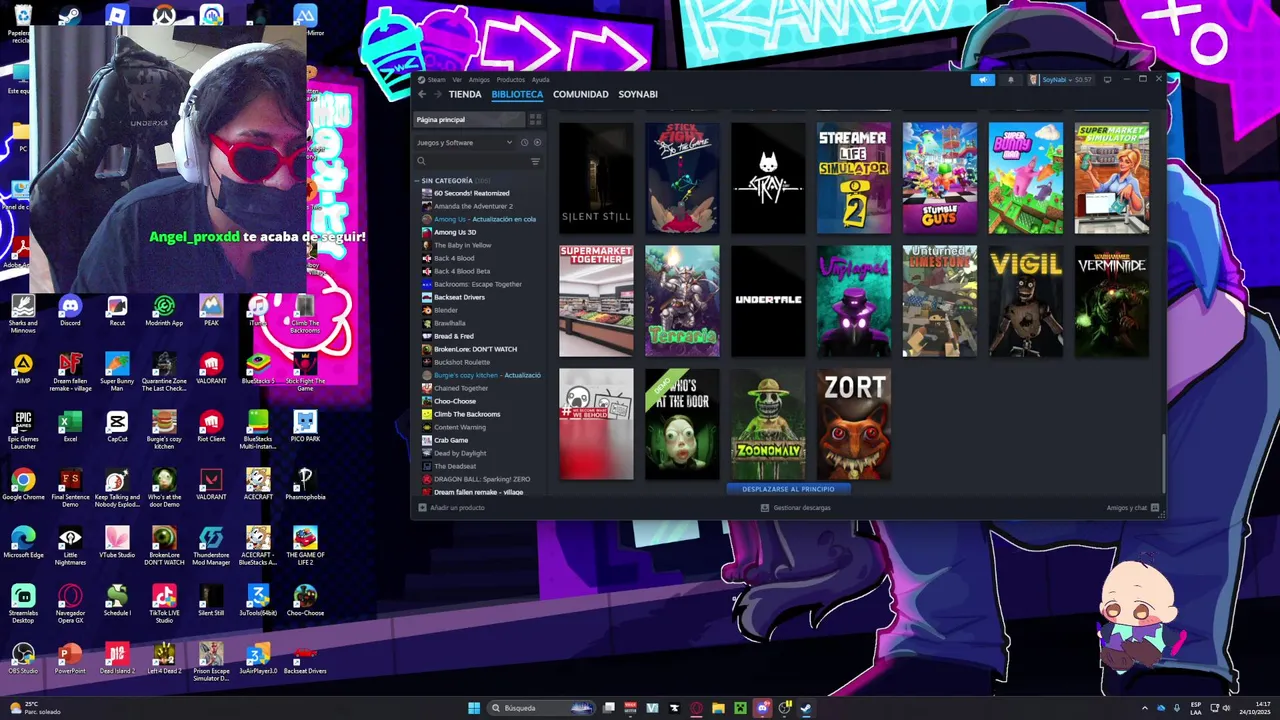Open the Ver menu

(x=457, y=80)
